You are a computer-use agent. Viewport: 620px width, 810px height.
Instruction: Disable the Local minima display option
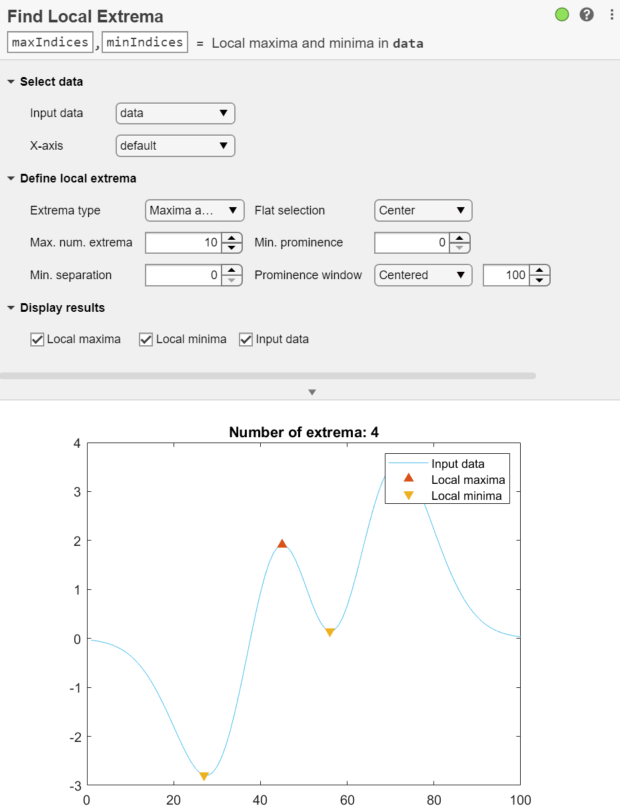click(145, 339)
